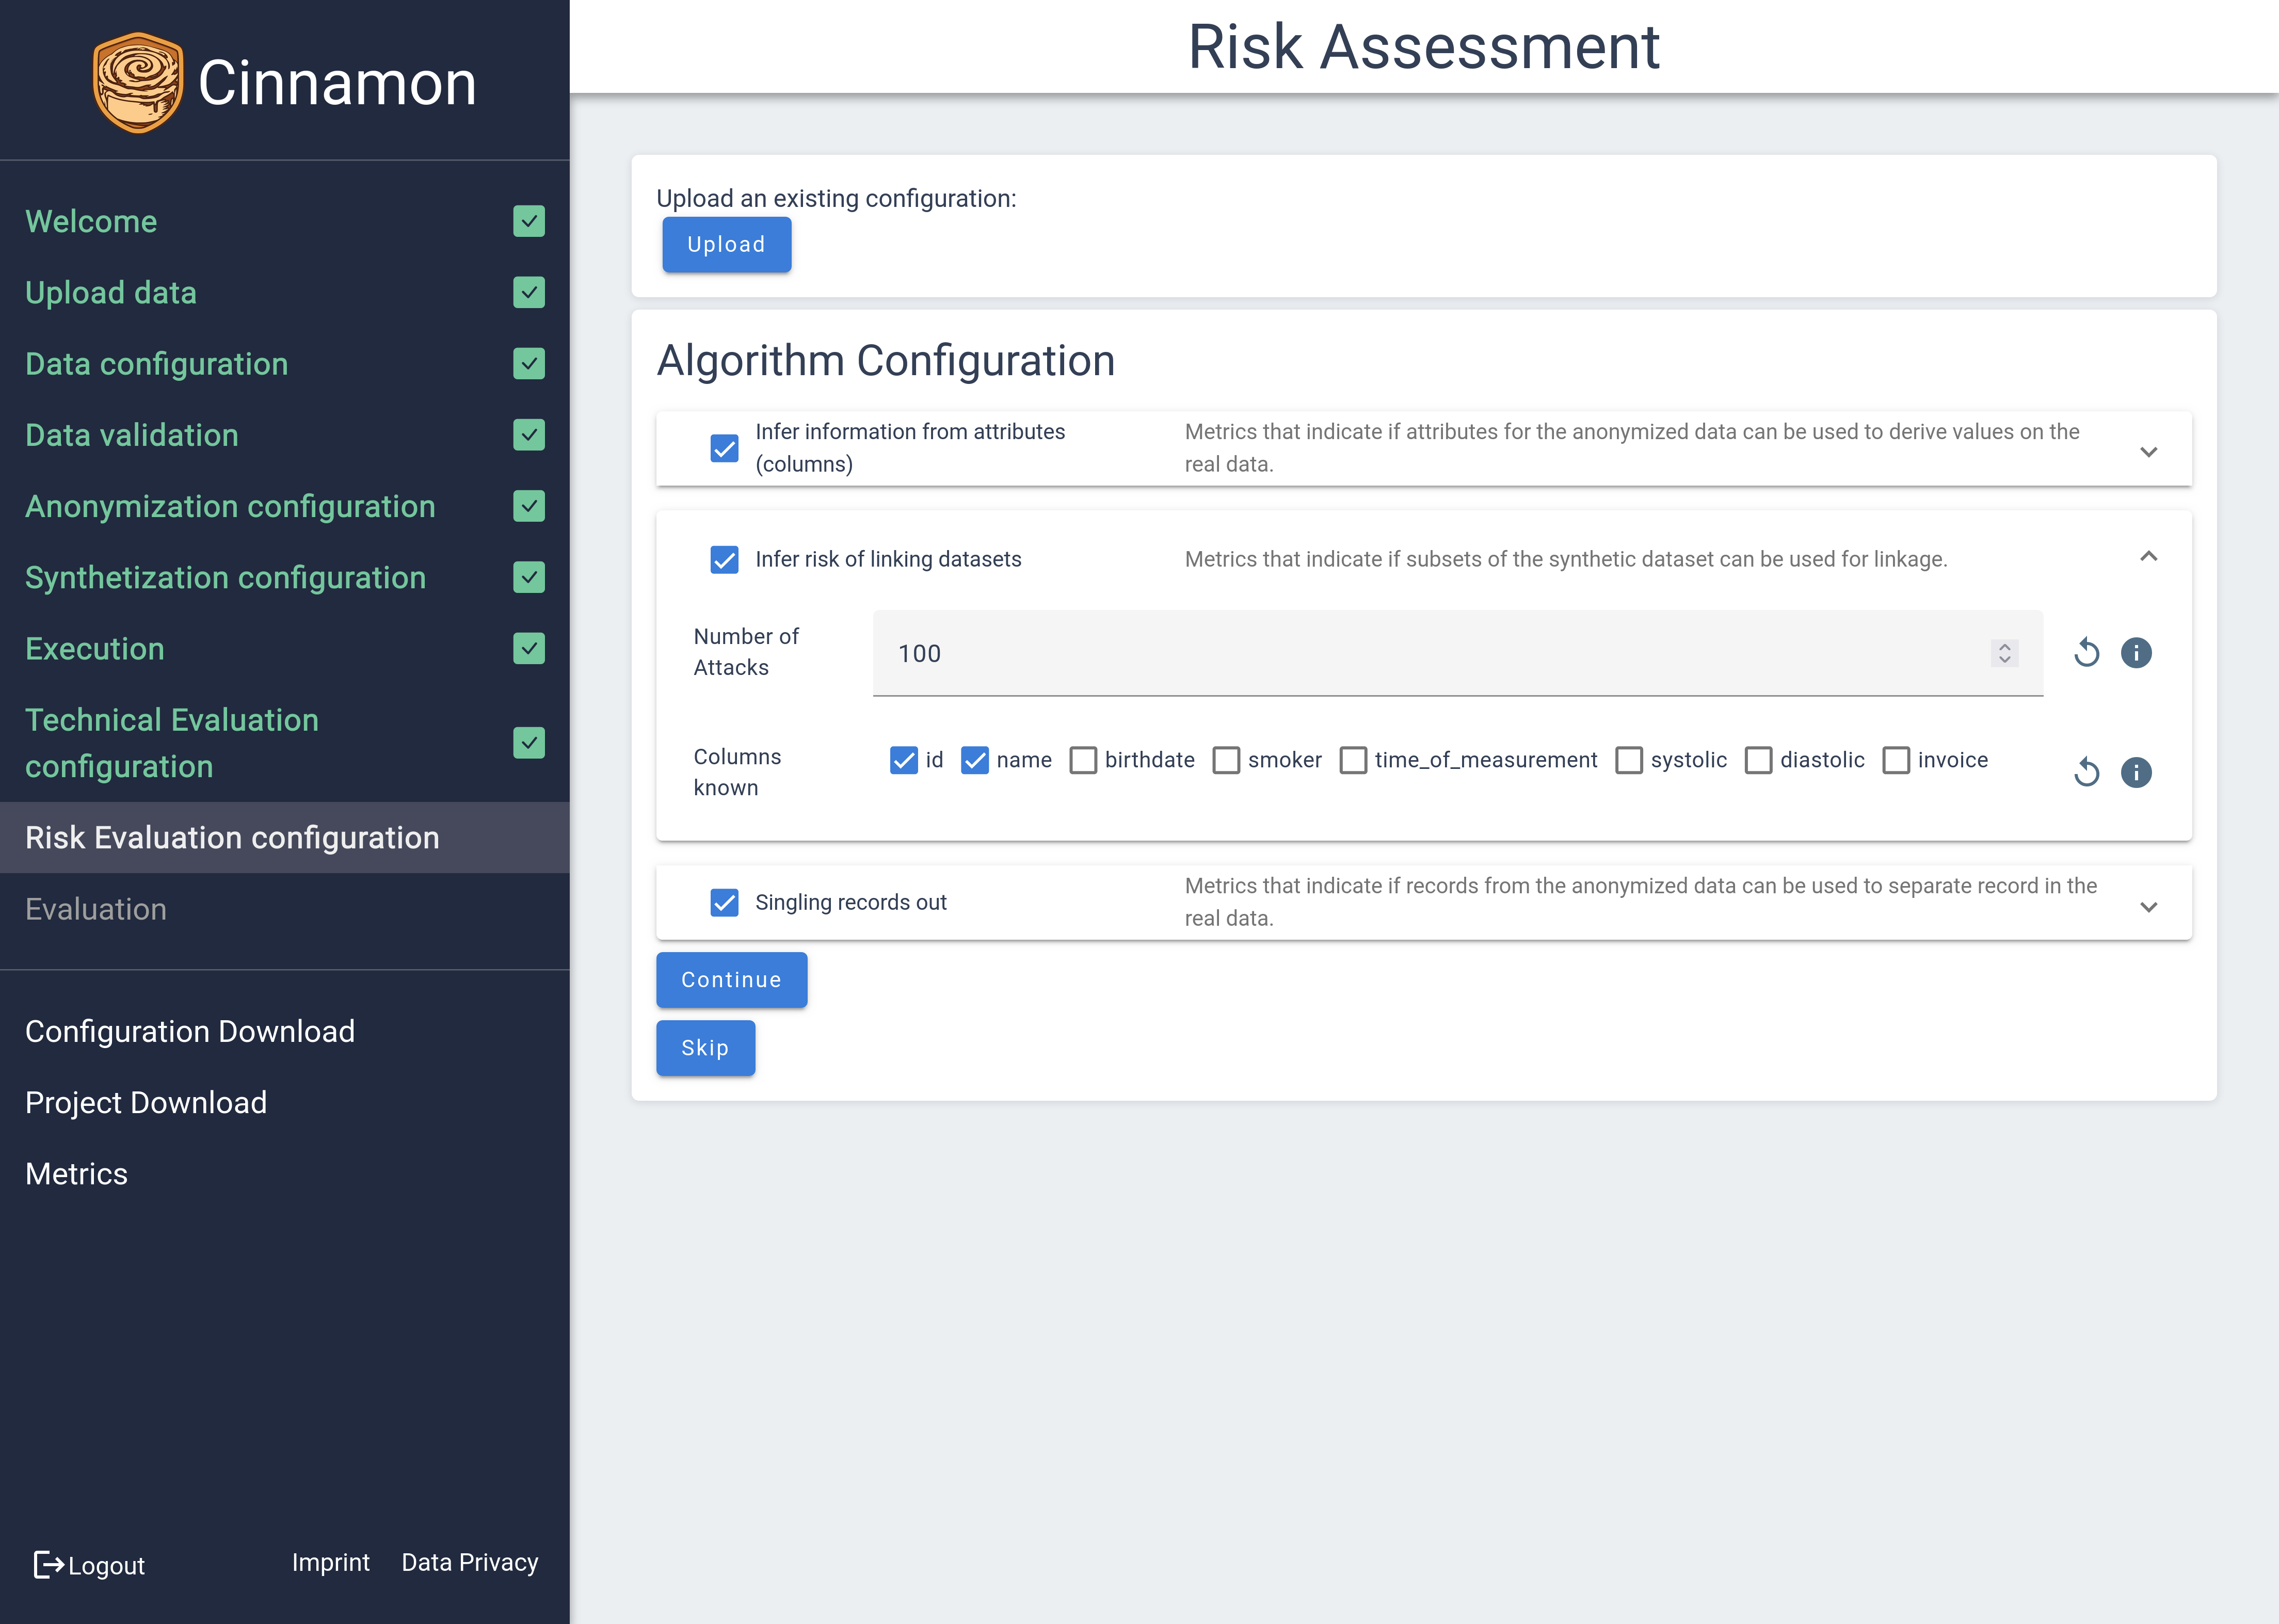The image size is (2279, 1624).
Task: Toggle Infer risk of linking datasets checkbox
Action: pyautogui.click(x=724, y=559)
